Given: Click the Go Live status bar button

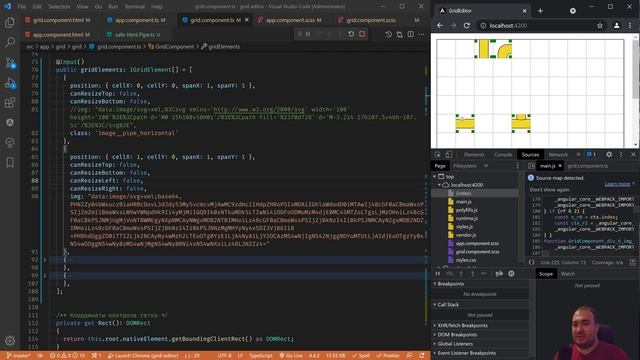Looking at the screenshot, I should tap(291, 356).
